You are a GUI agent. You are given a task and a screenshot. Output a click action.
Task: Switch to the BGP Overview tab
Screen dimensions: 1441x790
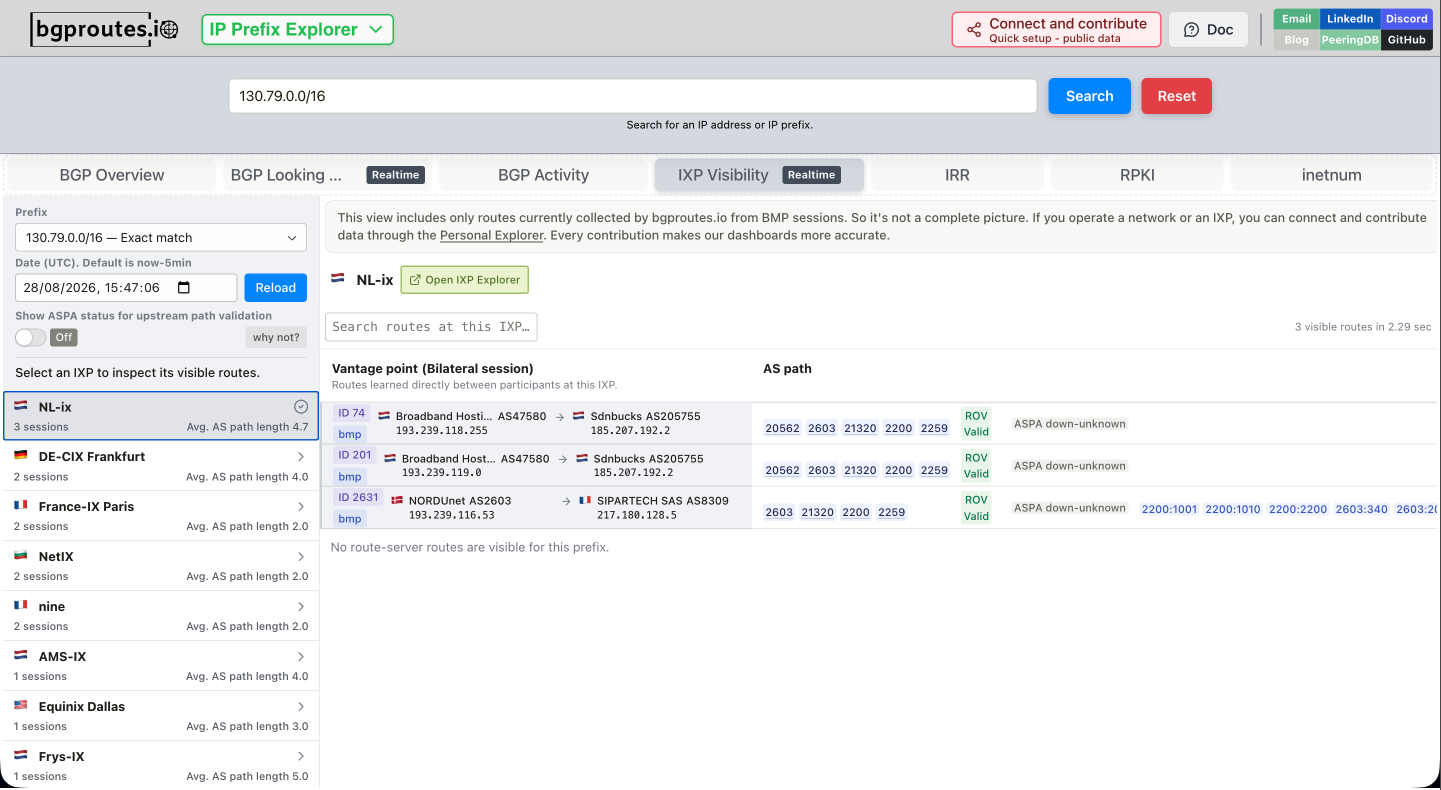coord(112,175)
